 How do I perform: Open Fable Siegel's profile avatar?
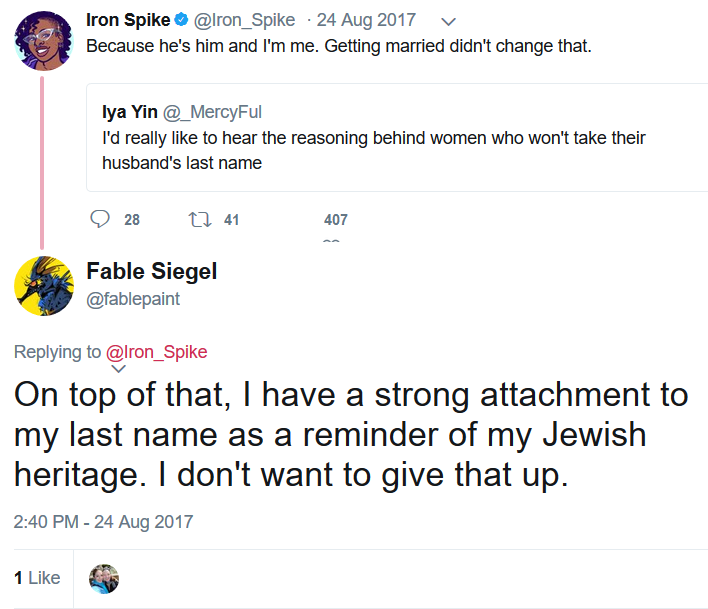tap(44, 286)
